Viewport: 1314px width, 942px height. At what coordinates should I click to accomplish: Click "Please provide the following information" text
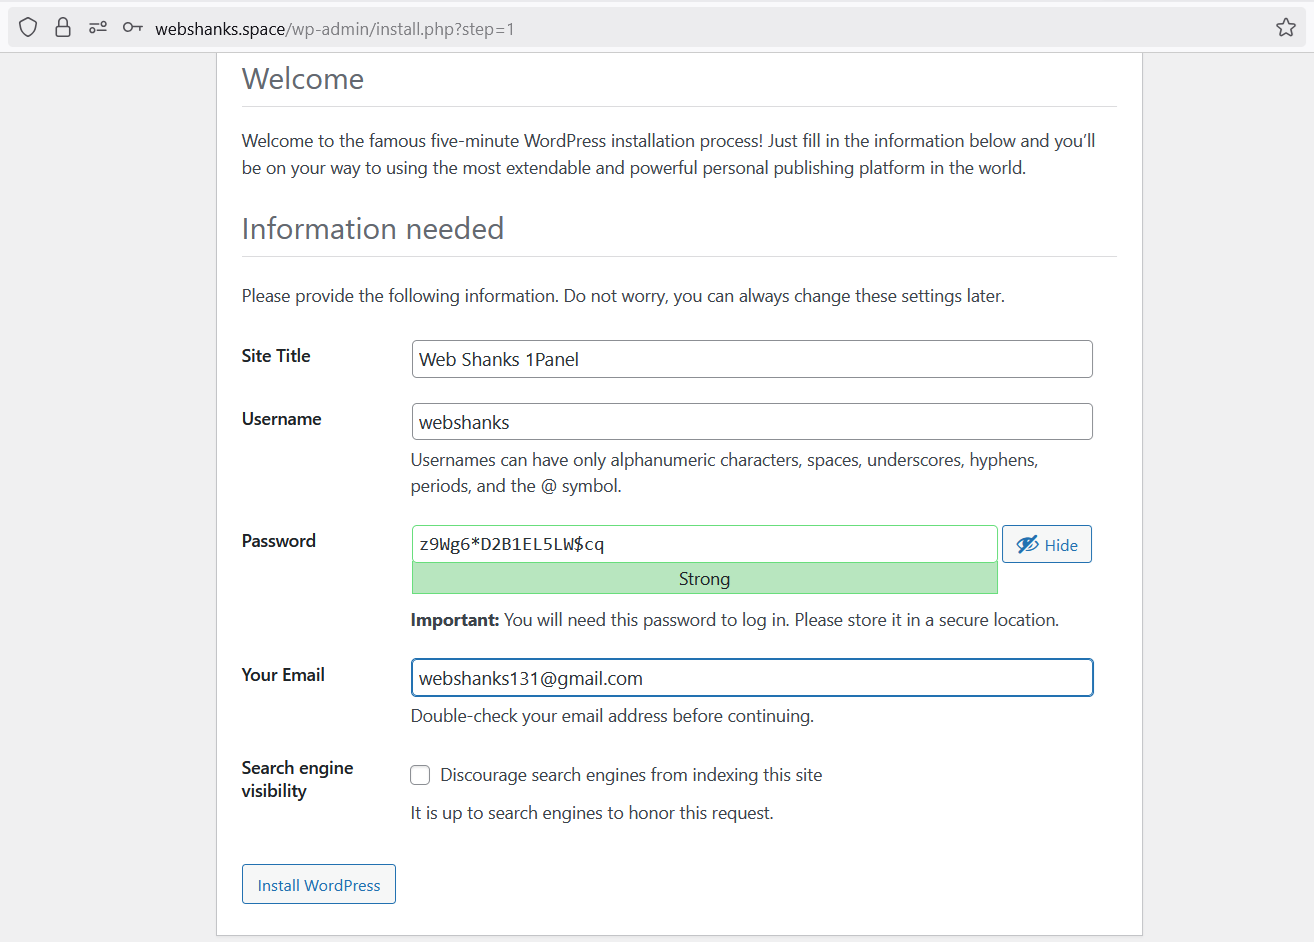(623, 296)
